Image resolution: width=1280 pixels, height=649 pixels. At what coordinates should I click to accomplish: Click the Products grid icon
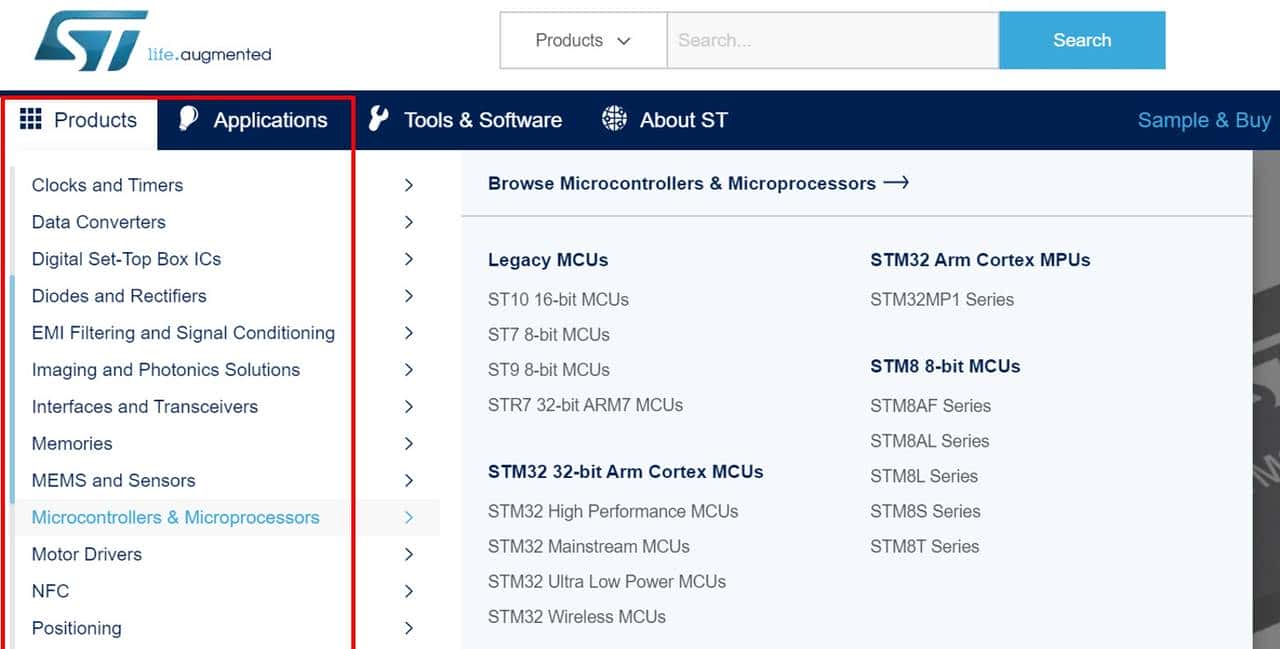tap(32, 120)
